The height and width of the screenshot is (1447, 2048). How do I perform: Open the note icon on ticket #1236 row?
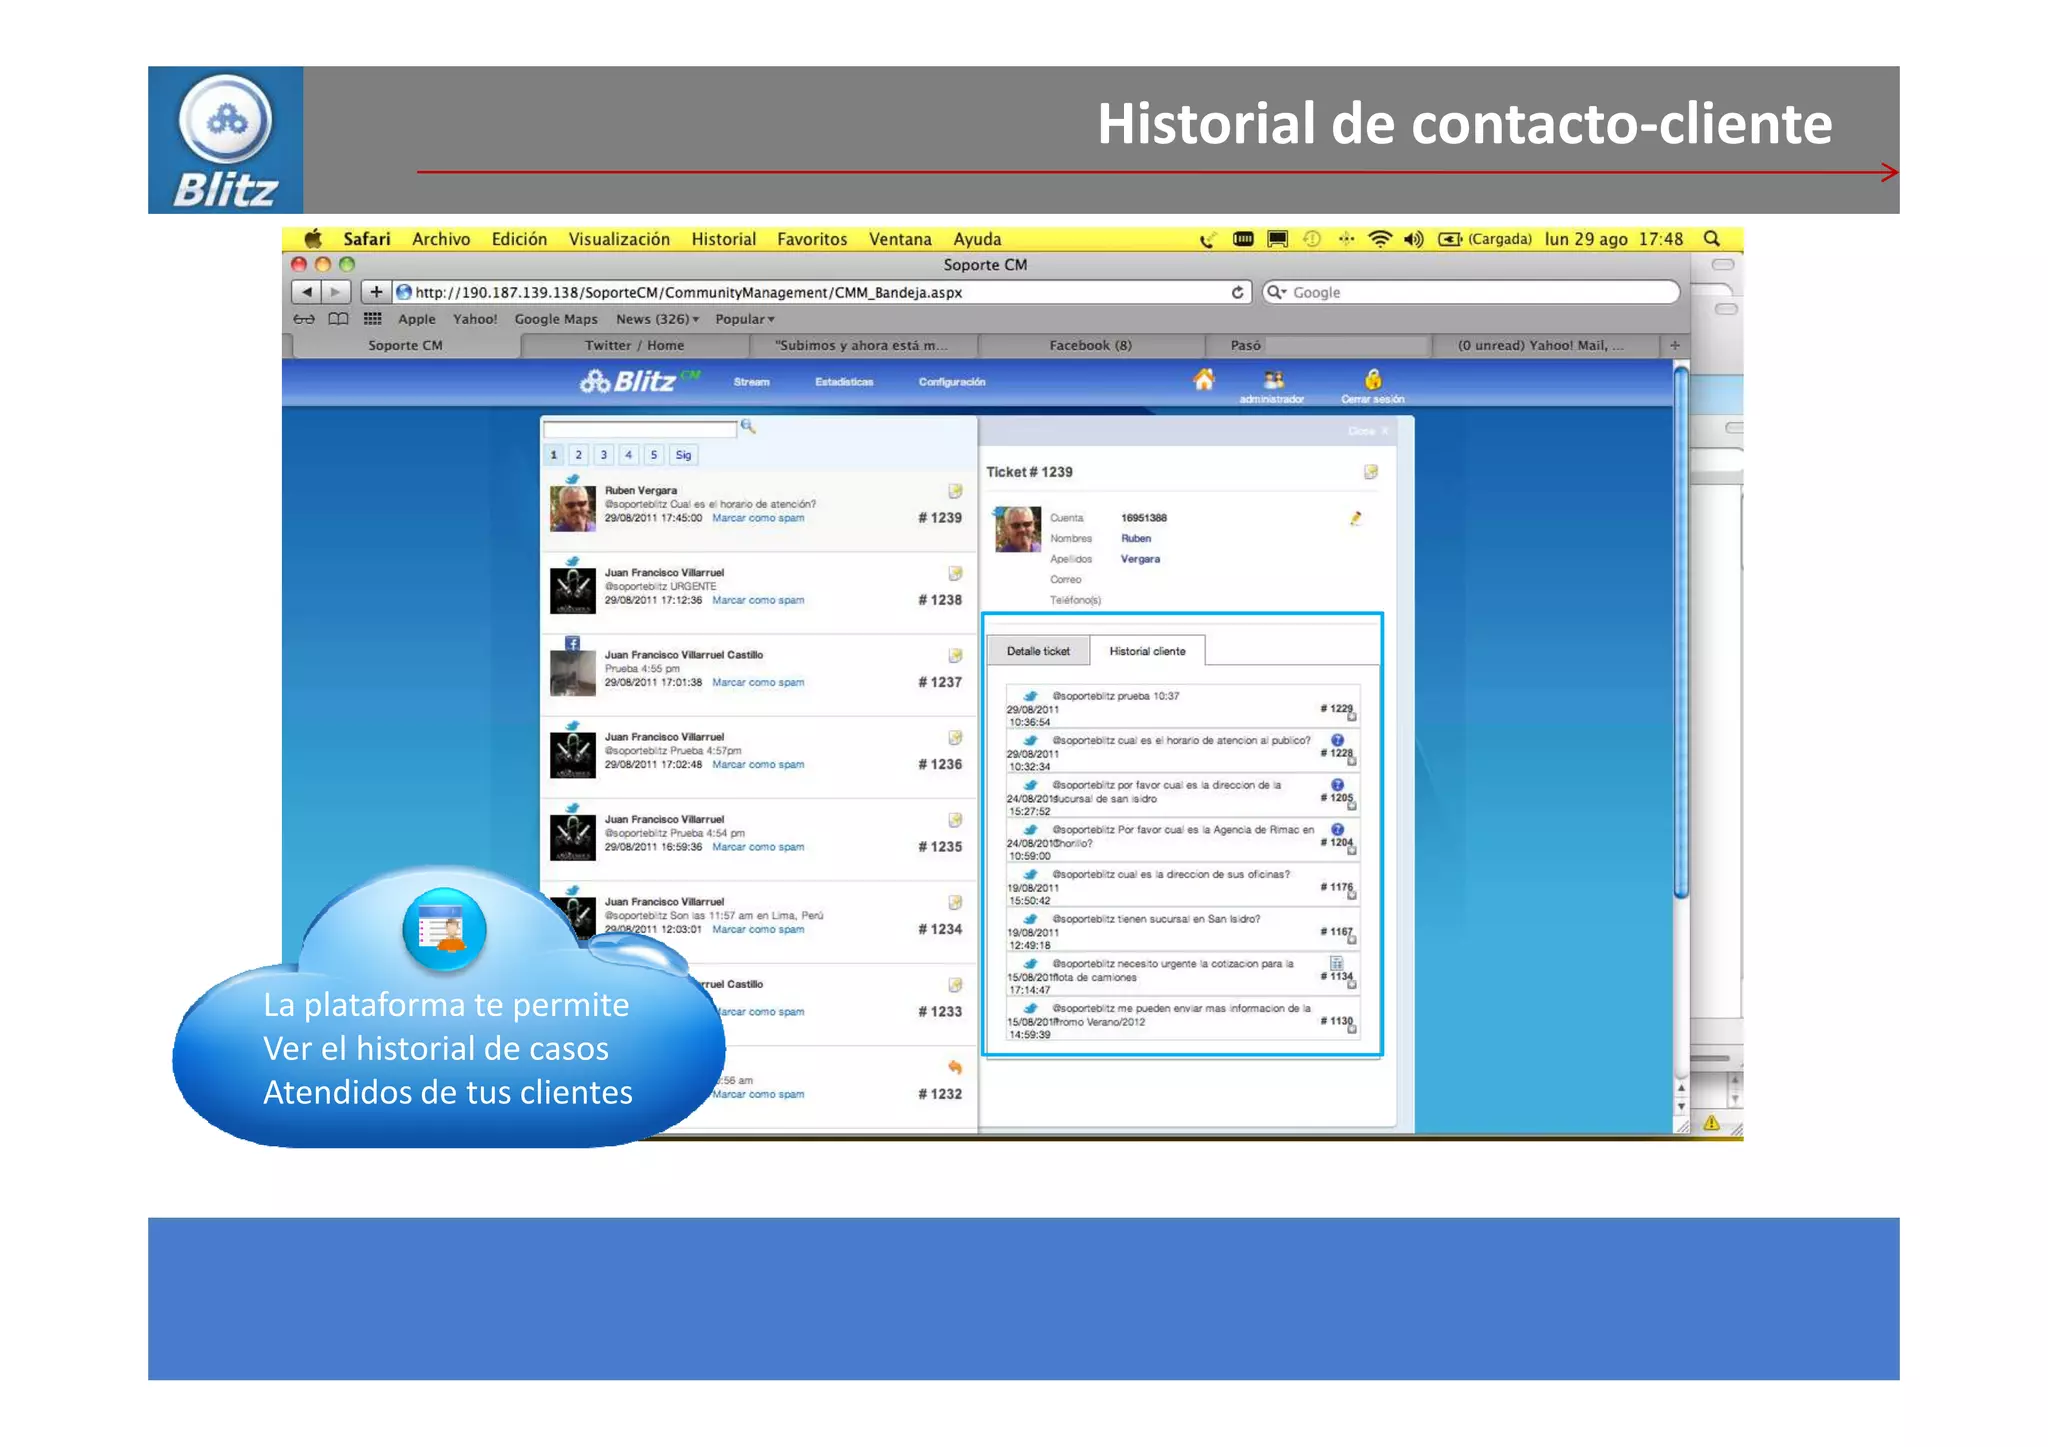pyautogui.click(x=955, y=737)
